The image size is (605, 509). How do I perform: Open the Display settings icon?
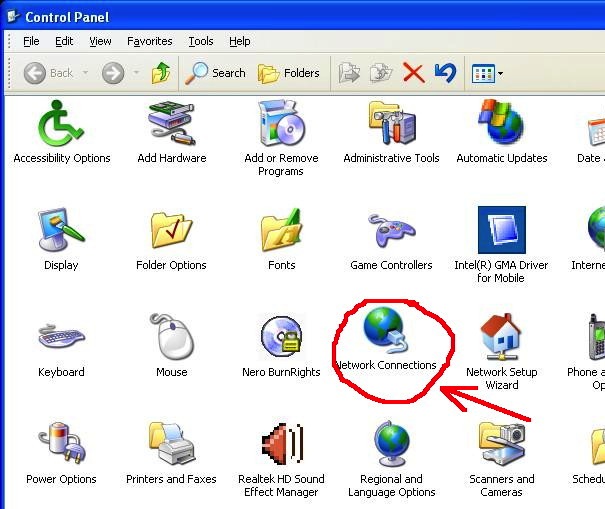[x=61, y=232]
